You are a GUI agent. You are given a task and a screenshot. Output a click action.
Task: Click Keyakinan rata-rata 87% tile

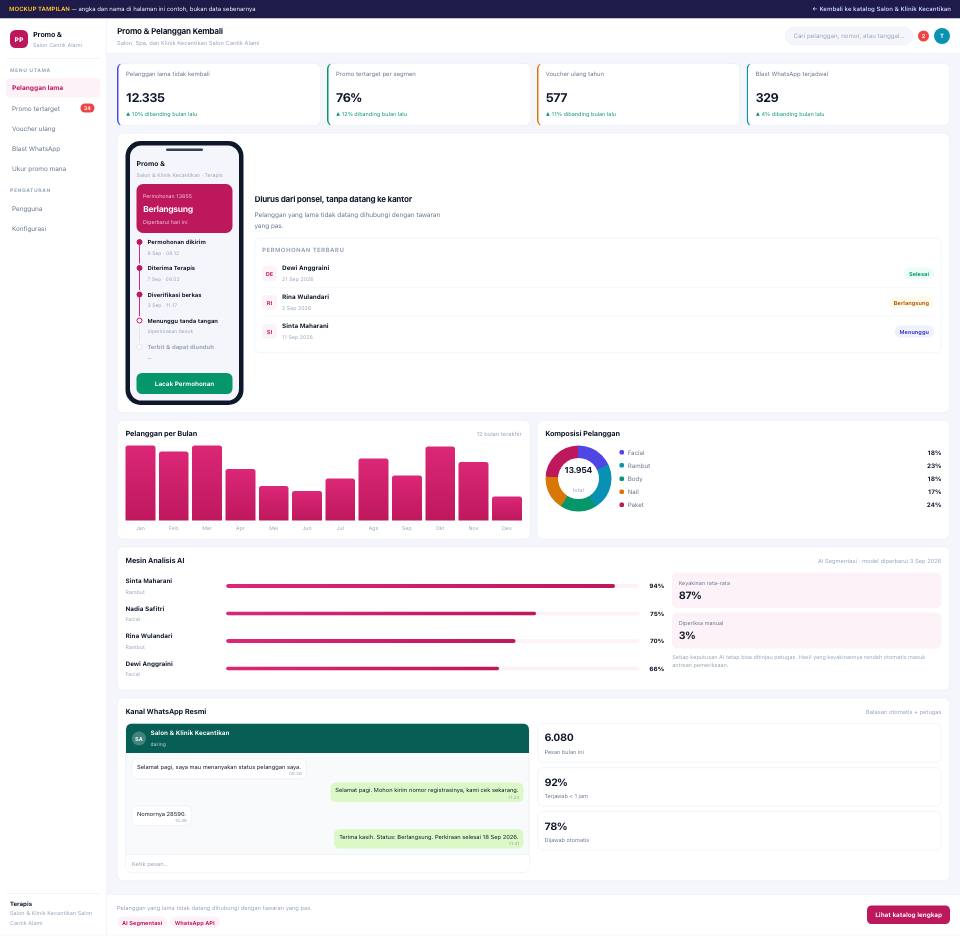(806, 590)
